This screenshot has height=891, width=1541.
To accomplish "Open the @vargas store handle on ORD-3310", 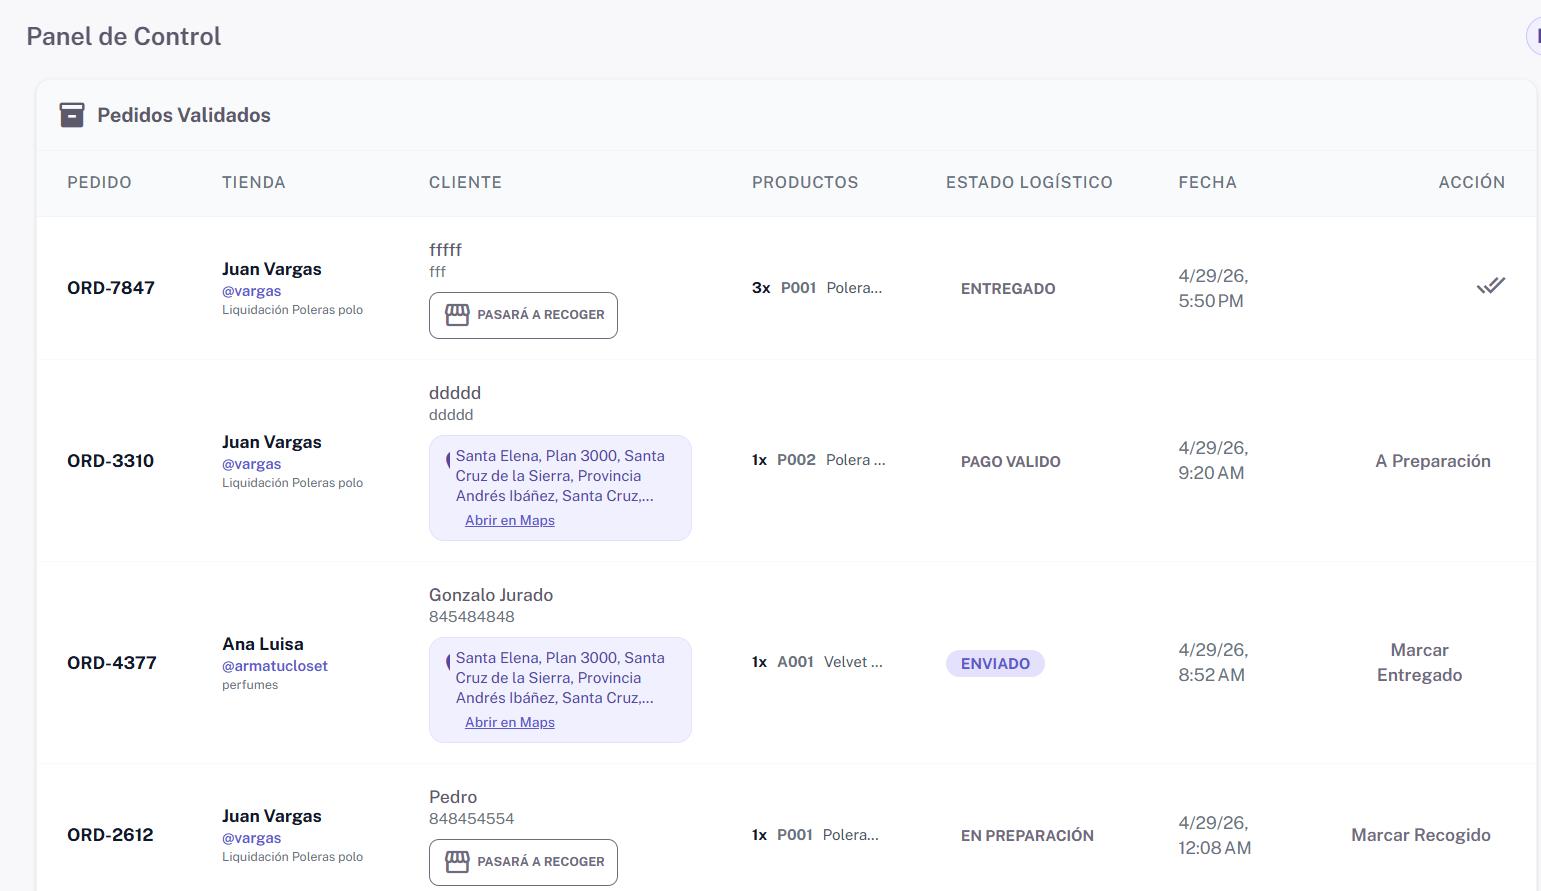I will point(251,464).
